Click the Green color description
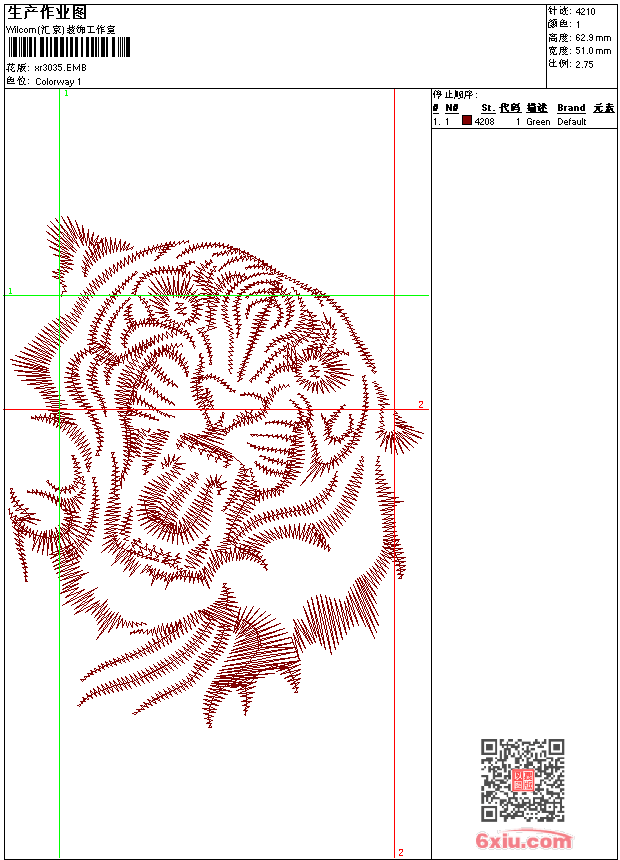 pos(538,122)
